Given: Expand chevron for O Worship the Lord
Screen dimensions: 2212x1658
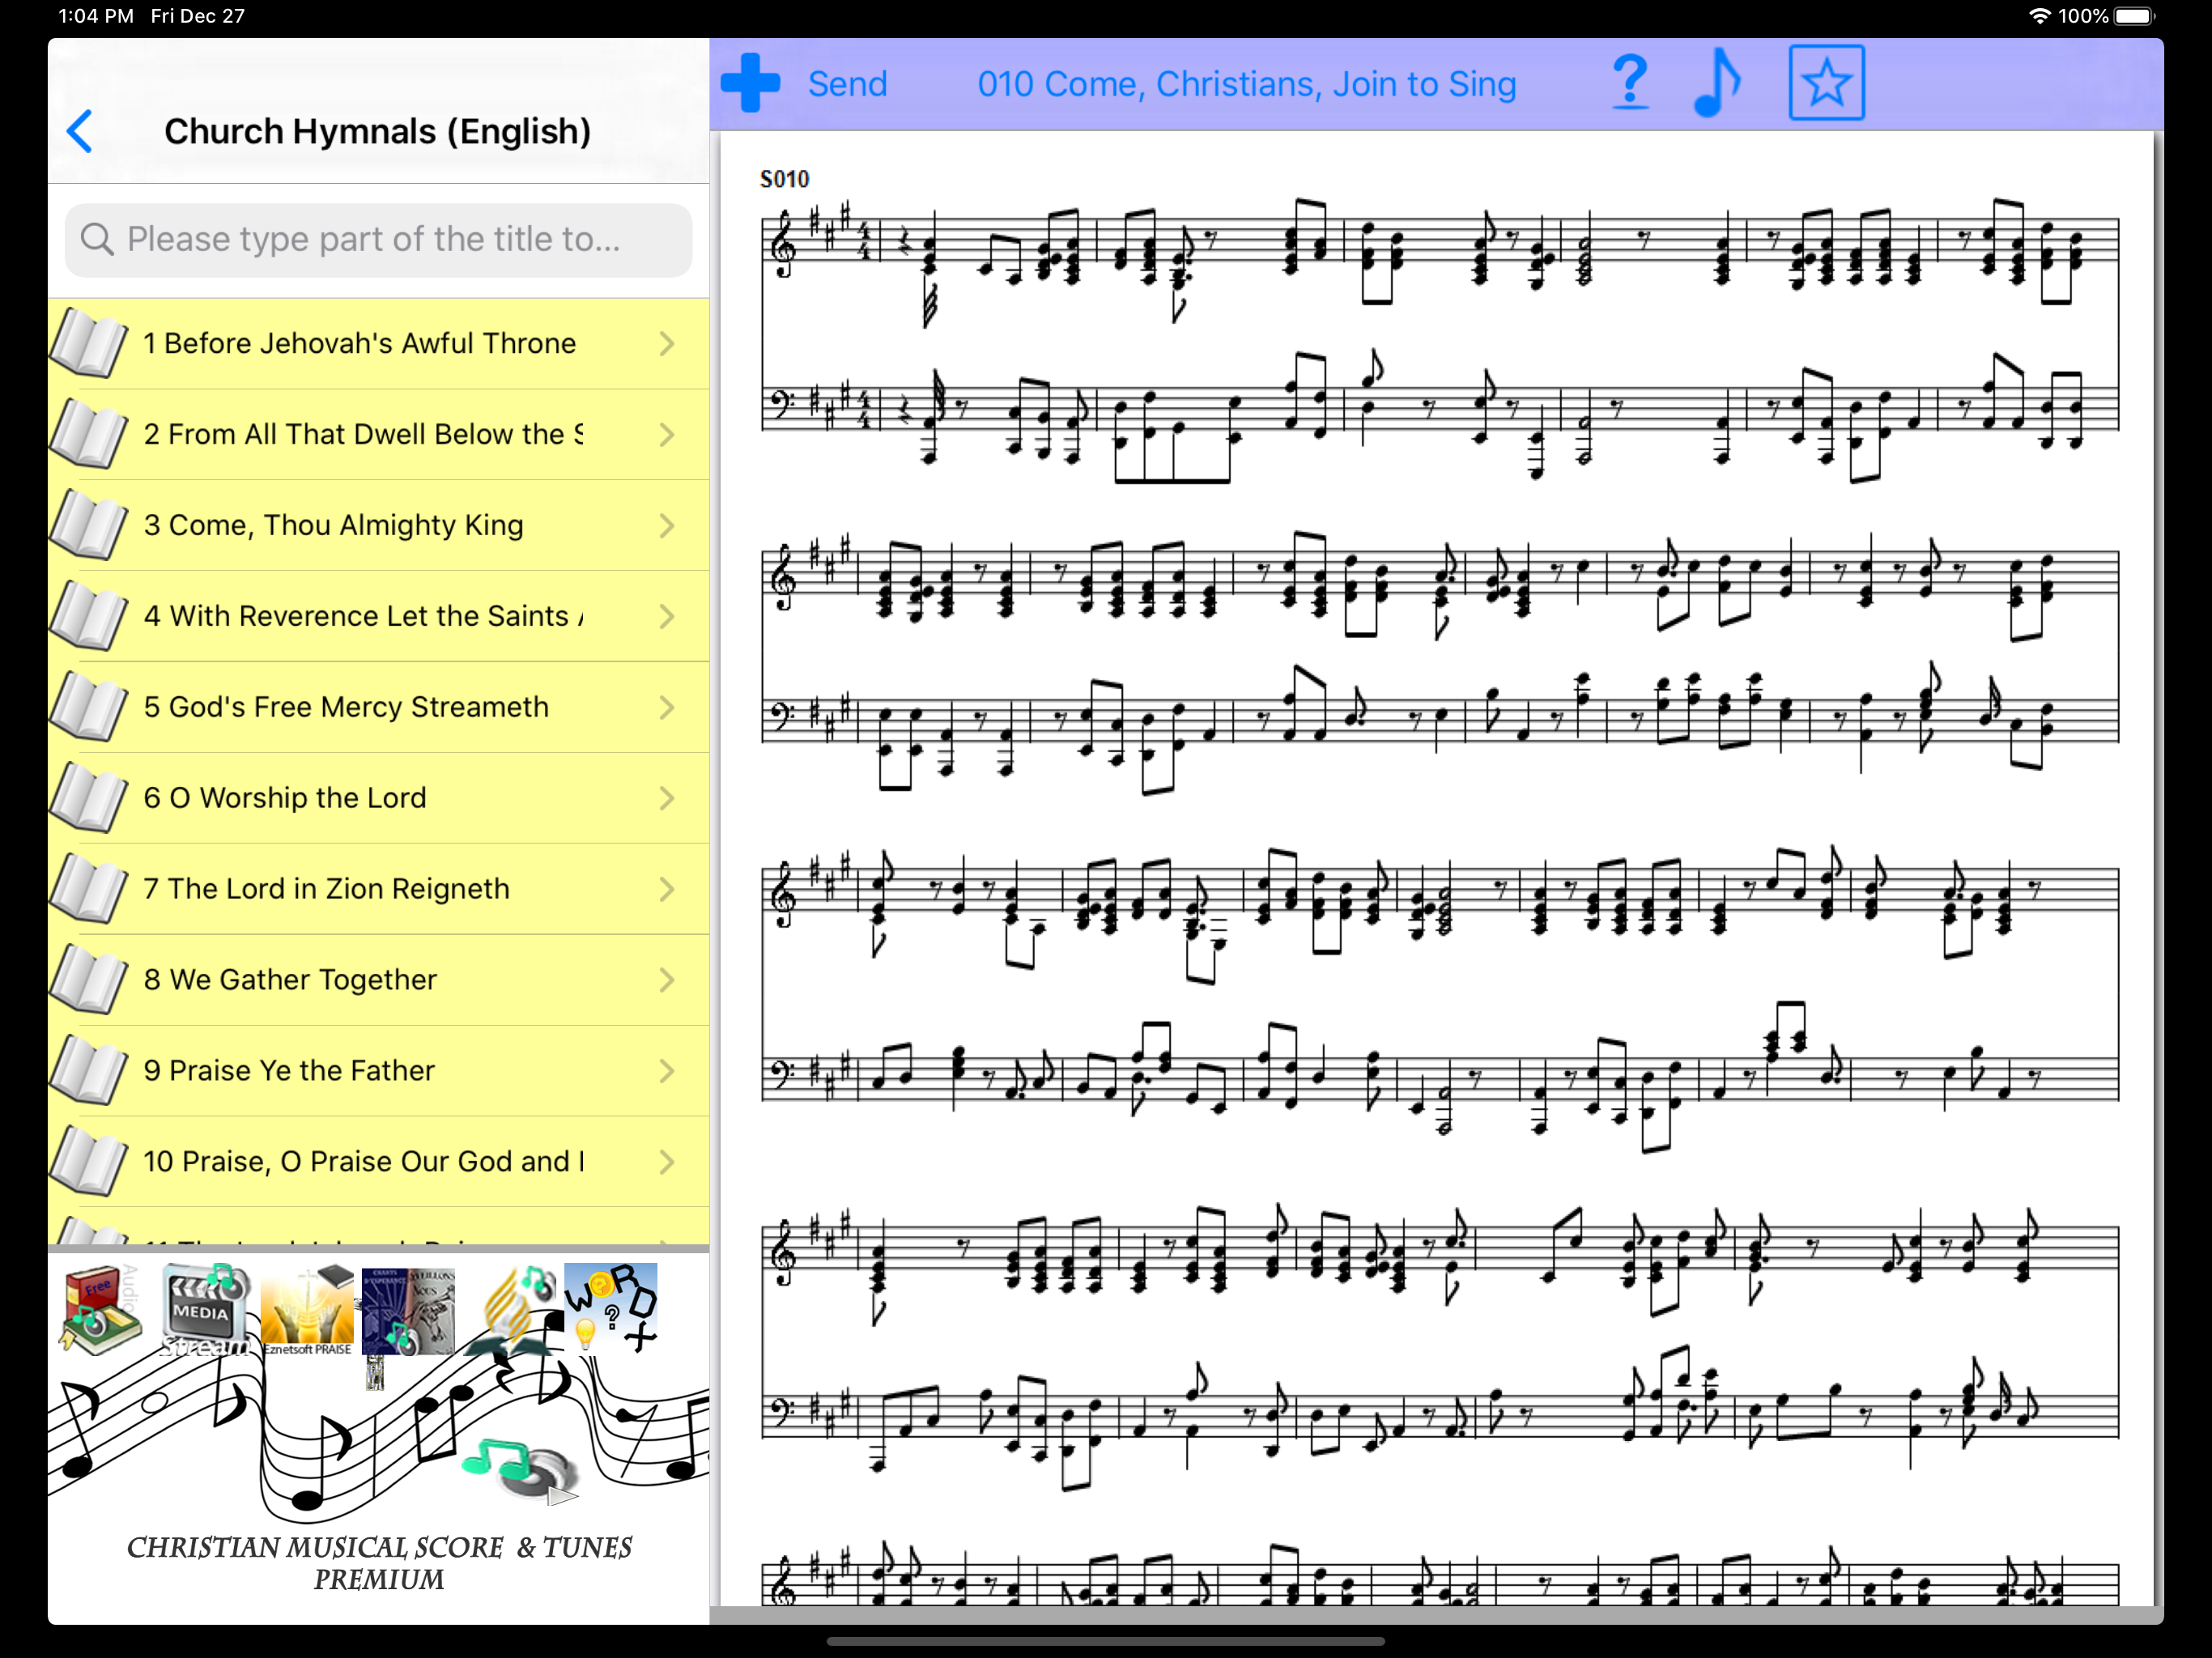Looking at the screenshot, I should pyautogui.click(x=667, y=798).
